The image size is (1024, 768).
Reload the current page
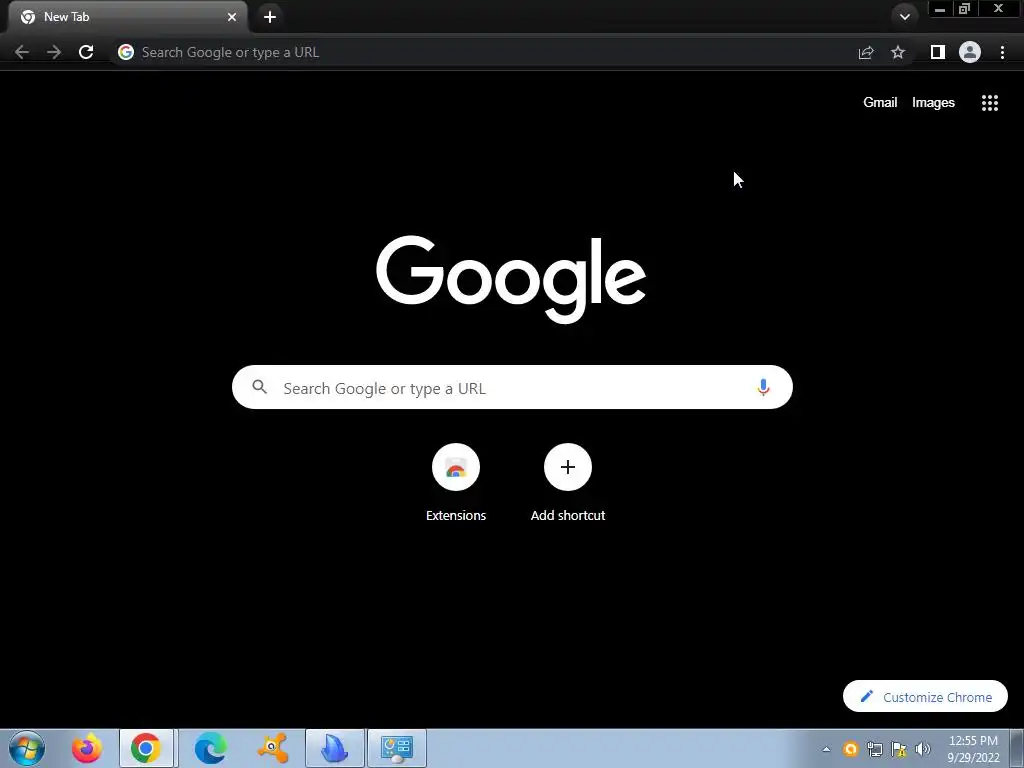point(86,52)
